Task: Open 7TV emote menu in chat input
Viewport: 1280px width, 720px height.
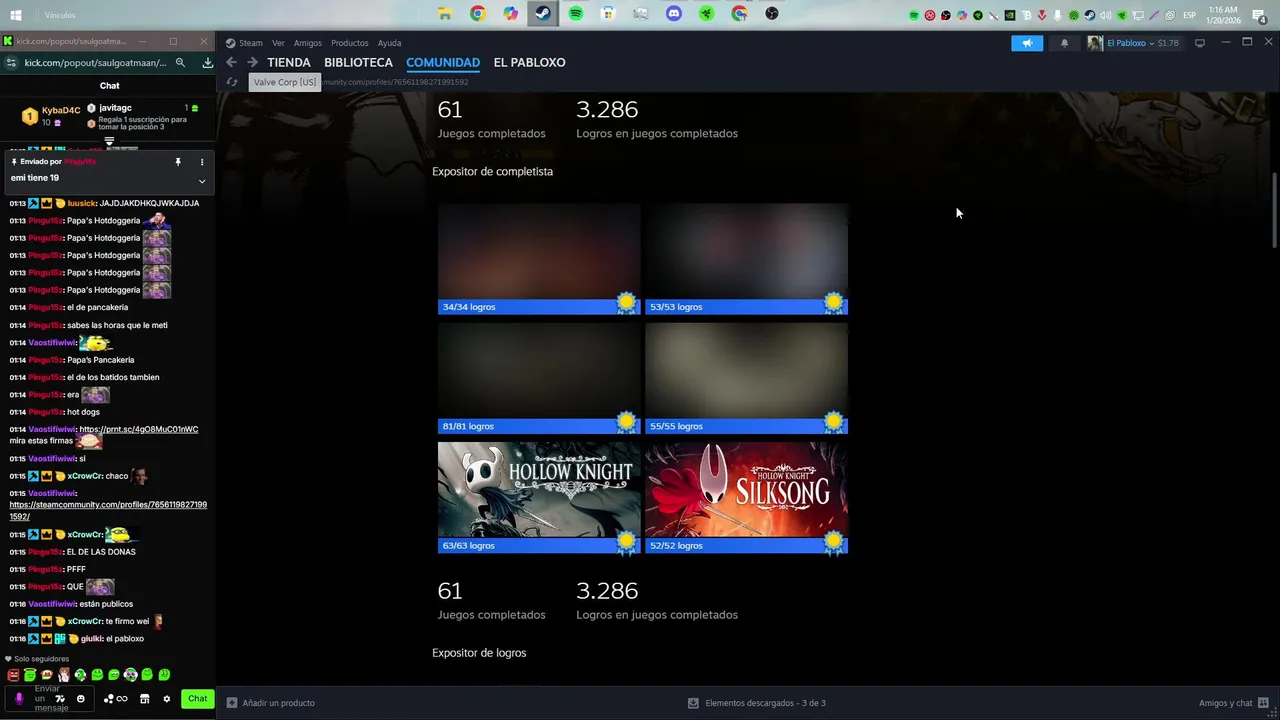Action: 60,699
